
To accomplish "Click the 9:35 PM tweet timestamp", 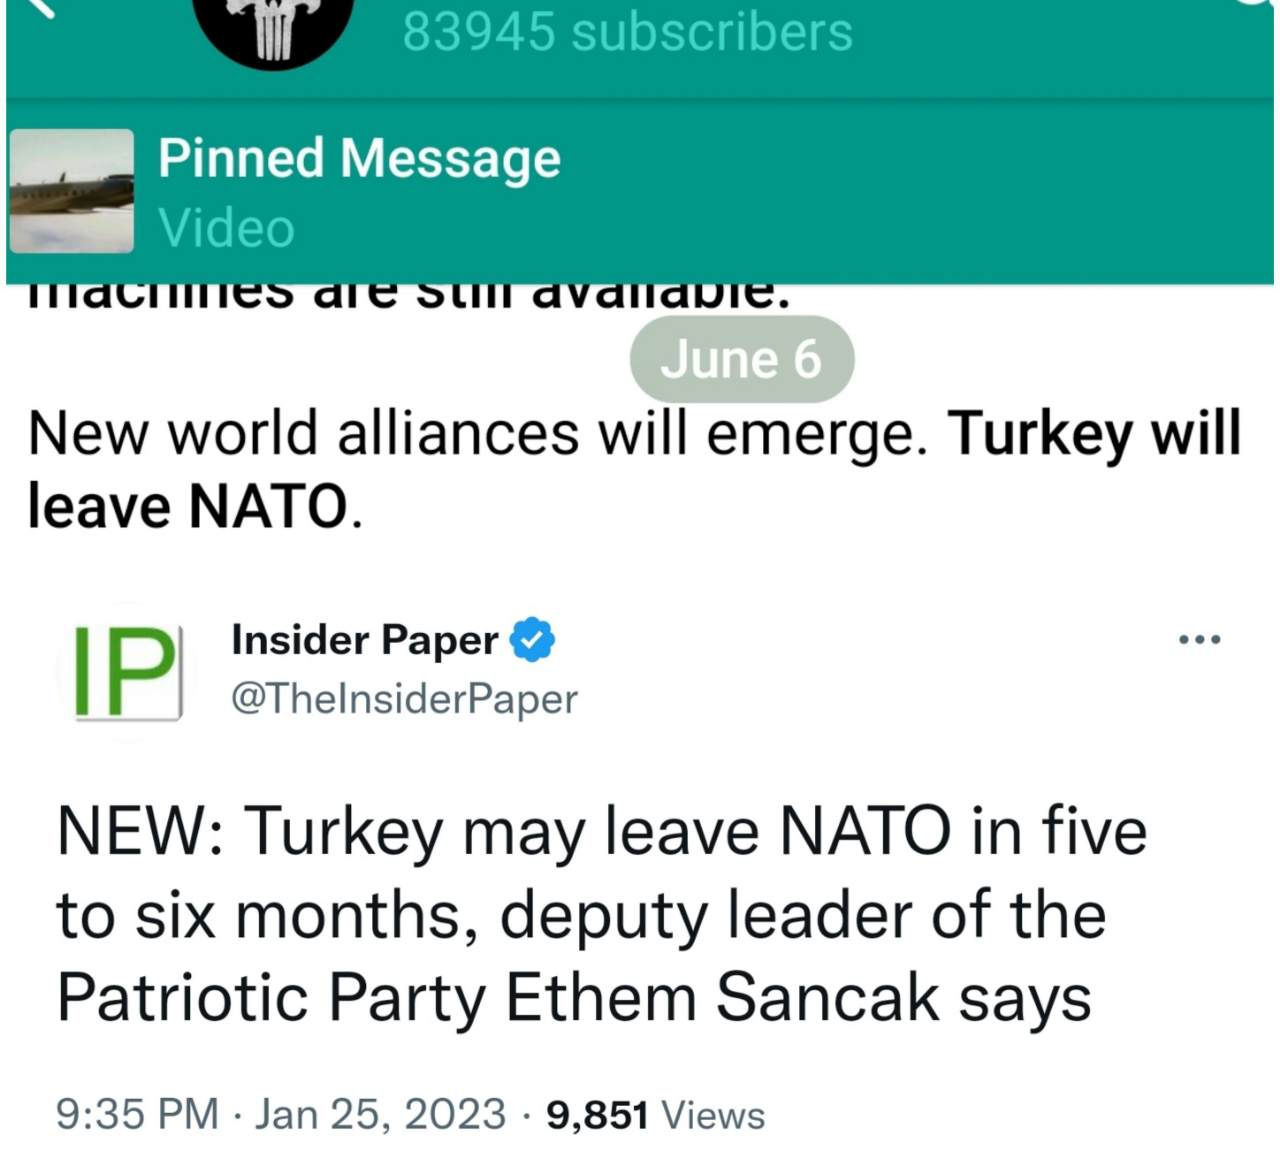I will pyautogui.click(x=137, y=1114).
